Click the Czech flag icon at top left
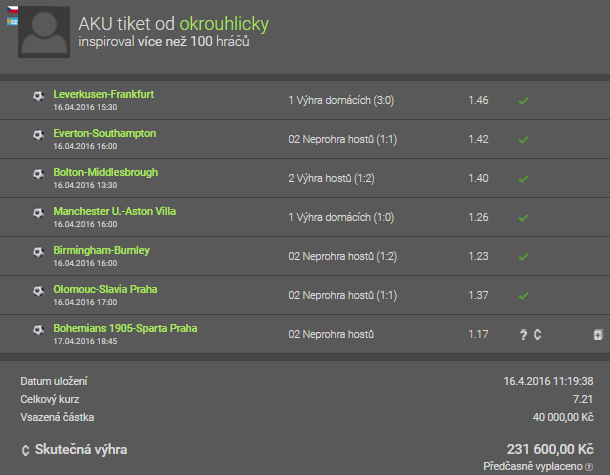Image resolution: width=610 pixels, height=475 pixels. click(12, 8)
